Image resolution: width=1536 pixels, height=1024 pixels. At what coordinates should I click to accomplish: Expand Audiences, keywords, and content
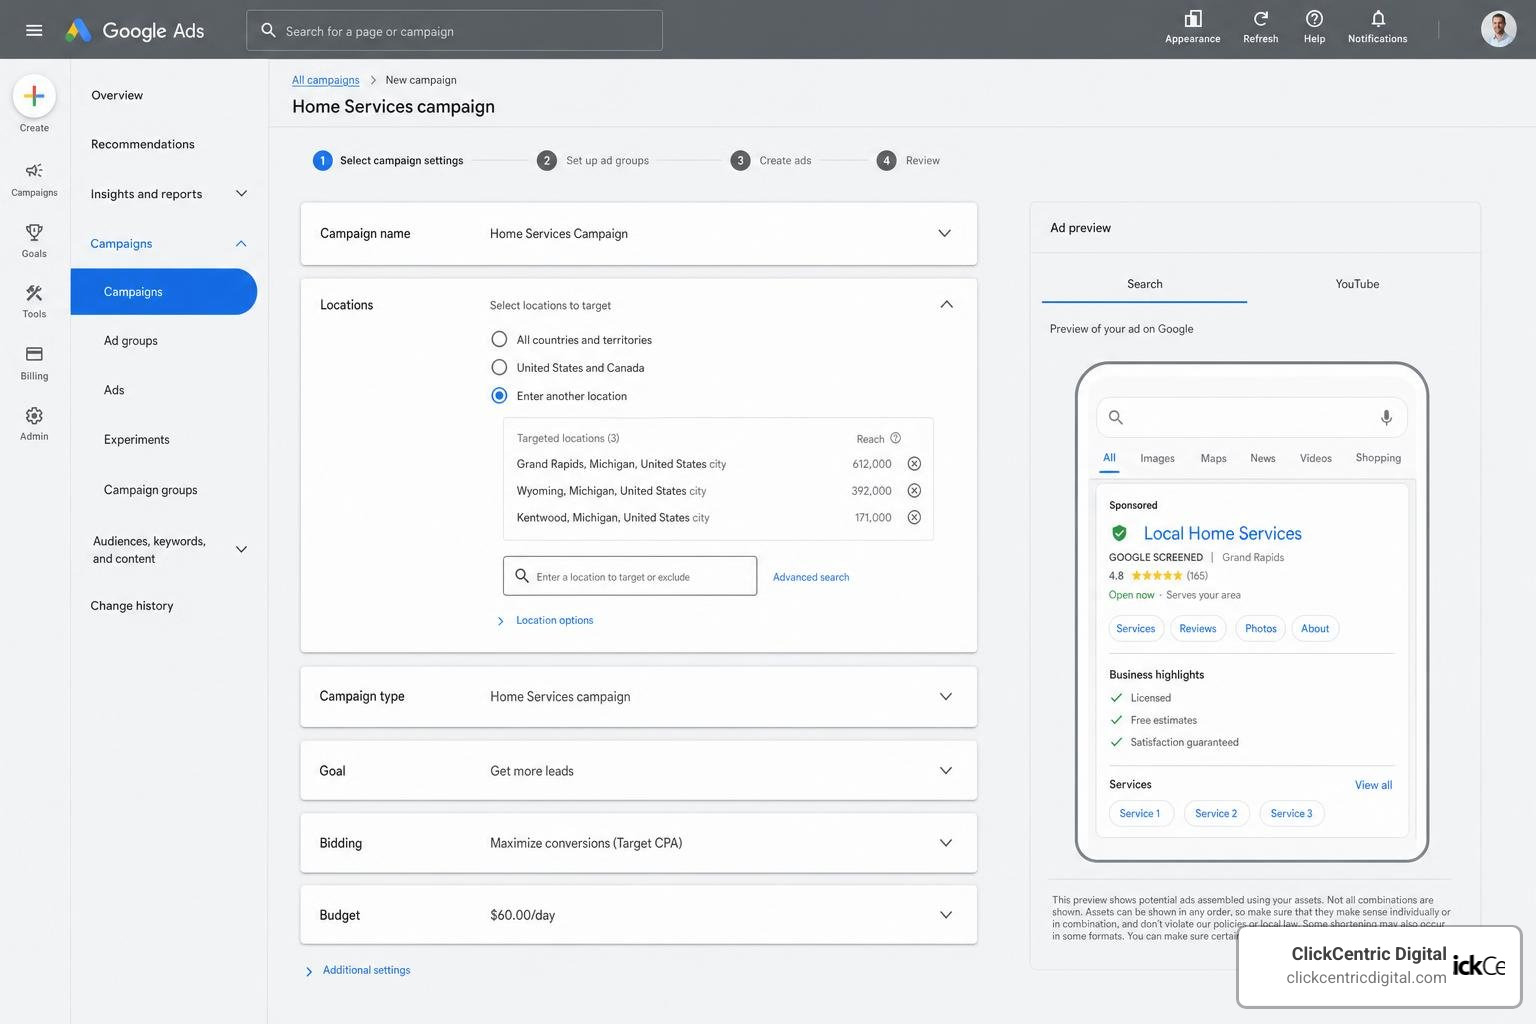pos(241,549)
